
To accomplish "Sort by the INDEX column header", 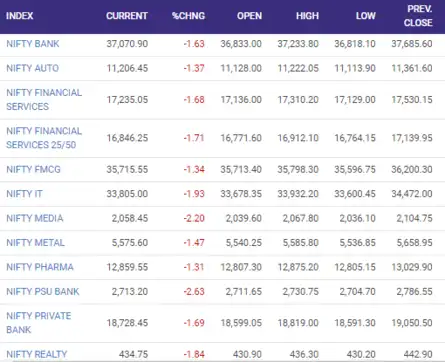I will pyautogui.click(x=19, y=16).
